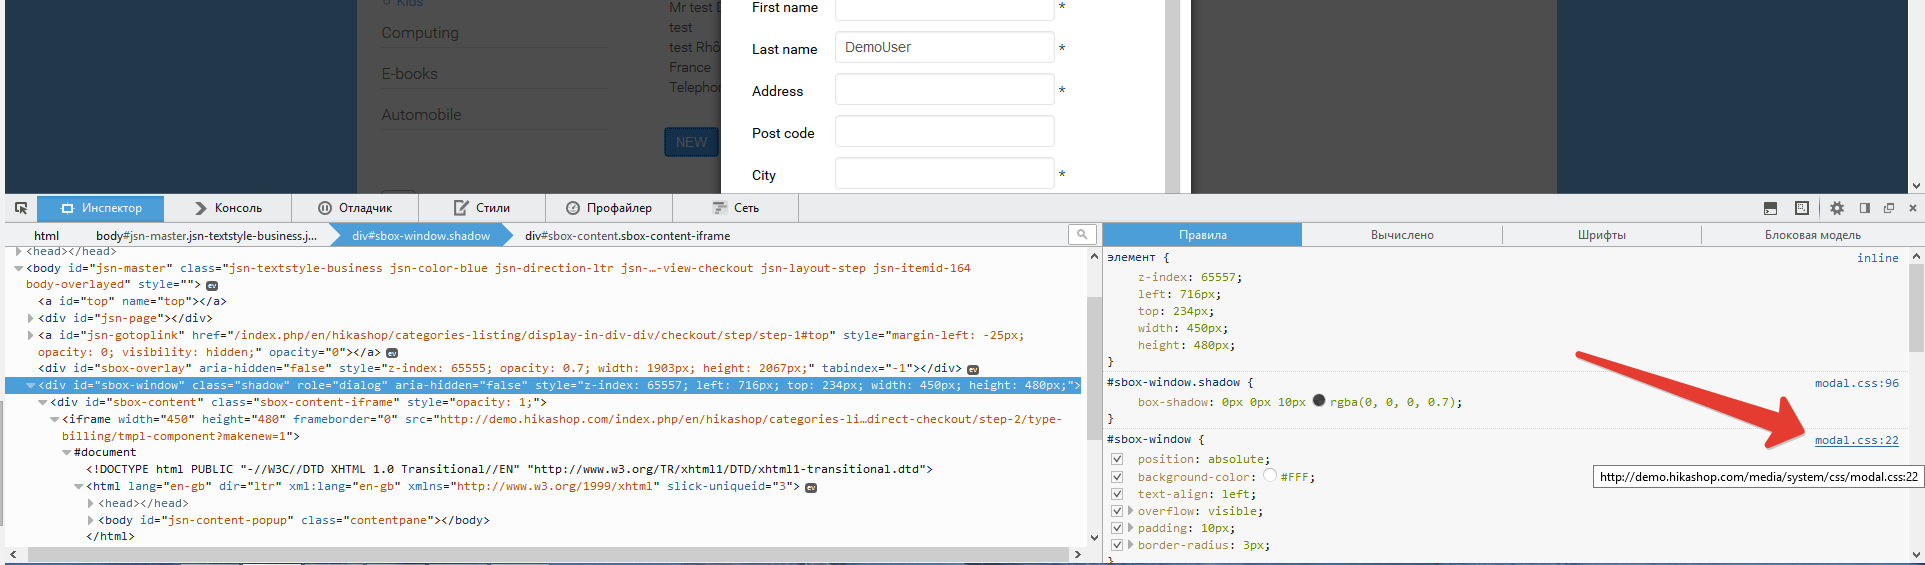Expand the jsn-page div node

pos(31,318)
